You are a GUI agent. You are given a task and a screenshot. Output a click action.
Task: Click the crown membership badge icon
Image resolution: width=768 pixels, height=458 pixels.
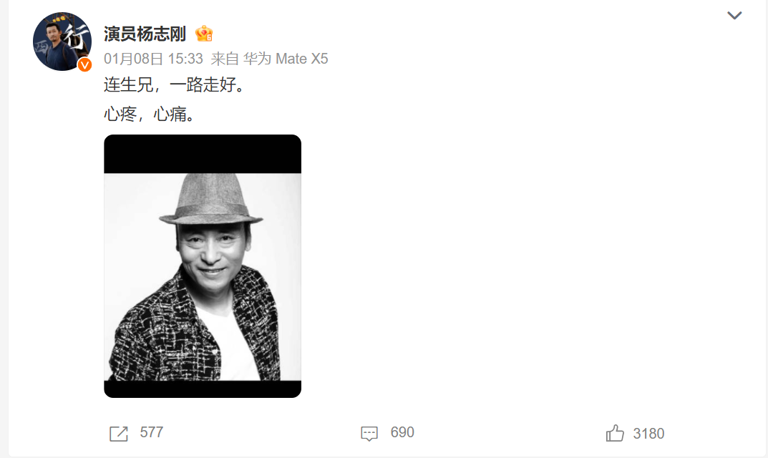(x=204, y=34)
